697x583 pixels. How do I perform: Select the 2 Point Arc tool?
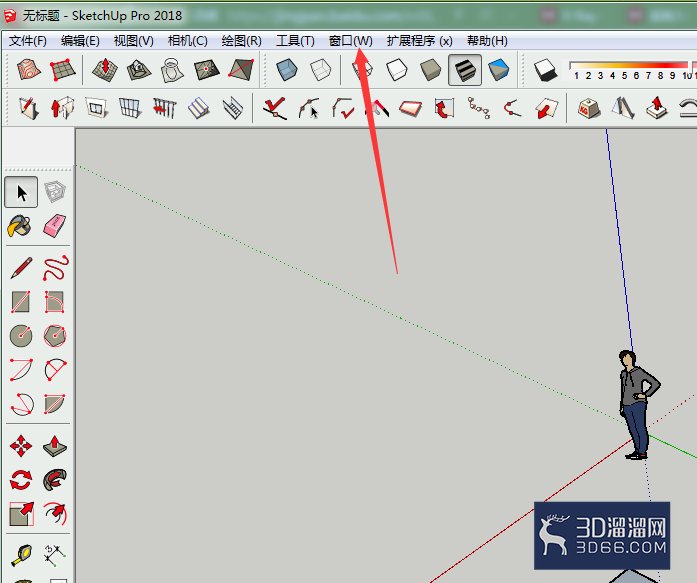56,370
